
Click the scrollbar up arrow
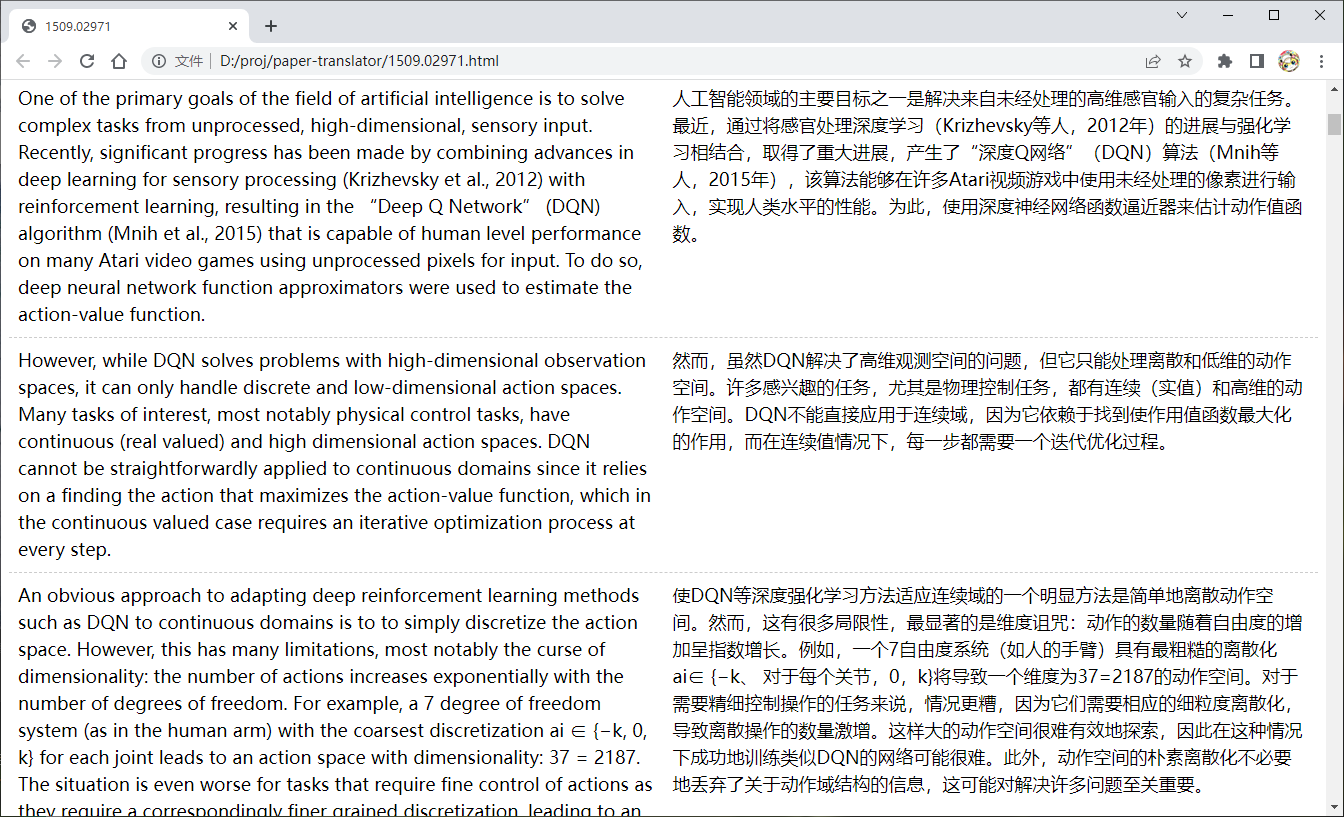coord(1334,88)
